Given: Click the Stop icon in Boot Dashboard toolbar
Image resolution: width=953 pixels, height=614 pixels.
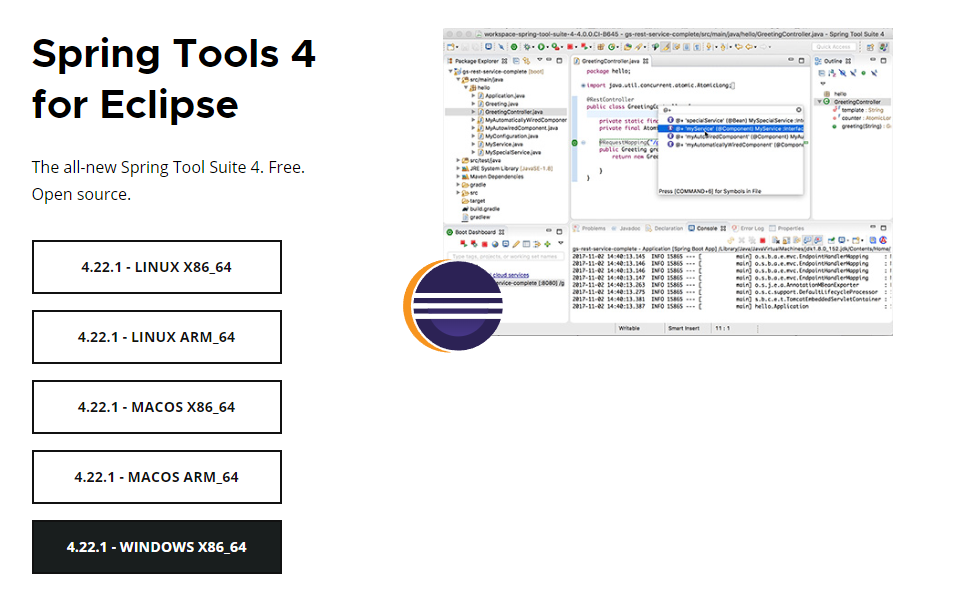Looking at the screenshot, I should [485, 243].
